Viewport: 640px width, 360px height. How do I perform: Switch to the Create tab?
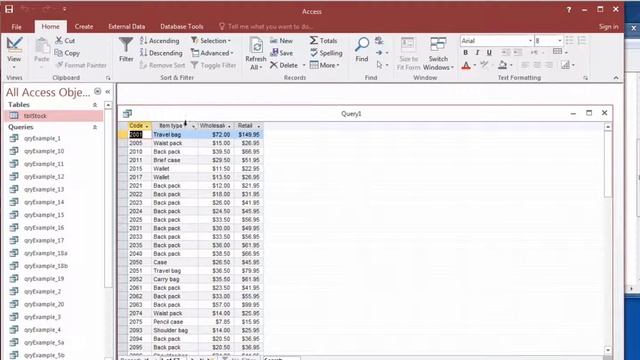pos(84,27)
